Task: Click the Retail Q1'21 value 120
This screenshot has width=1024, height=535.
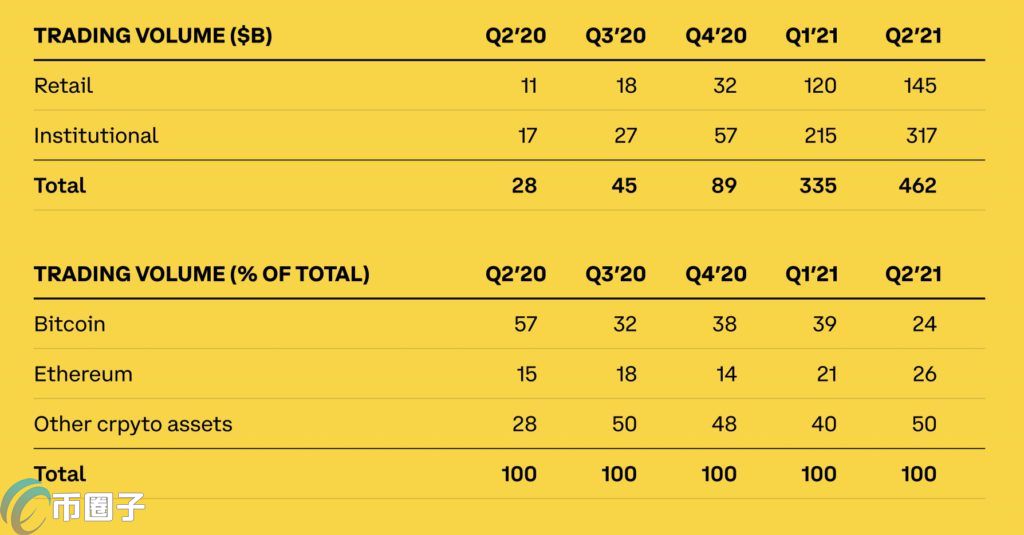Action: click(820, 86)
